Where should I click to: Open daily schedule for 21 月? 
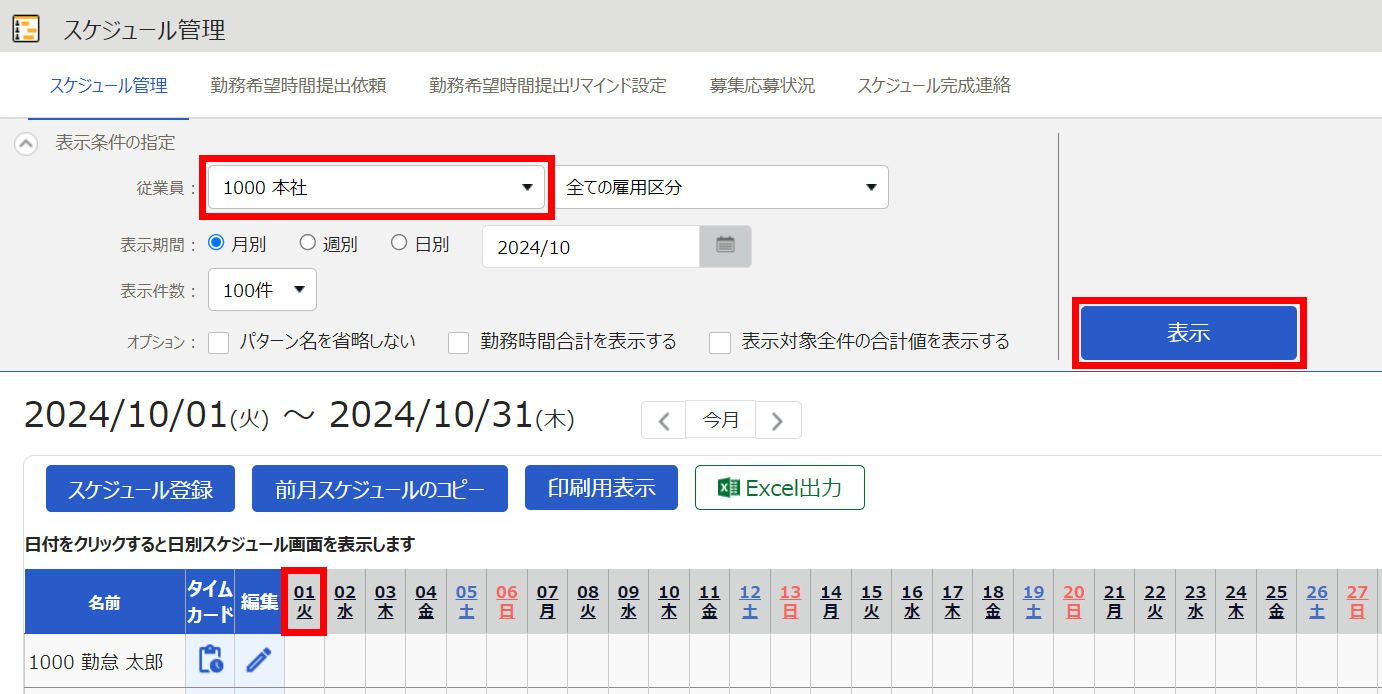pyautogui.click(x=1114, y=602)
